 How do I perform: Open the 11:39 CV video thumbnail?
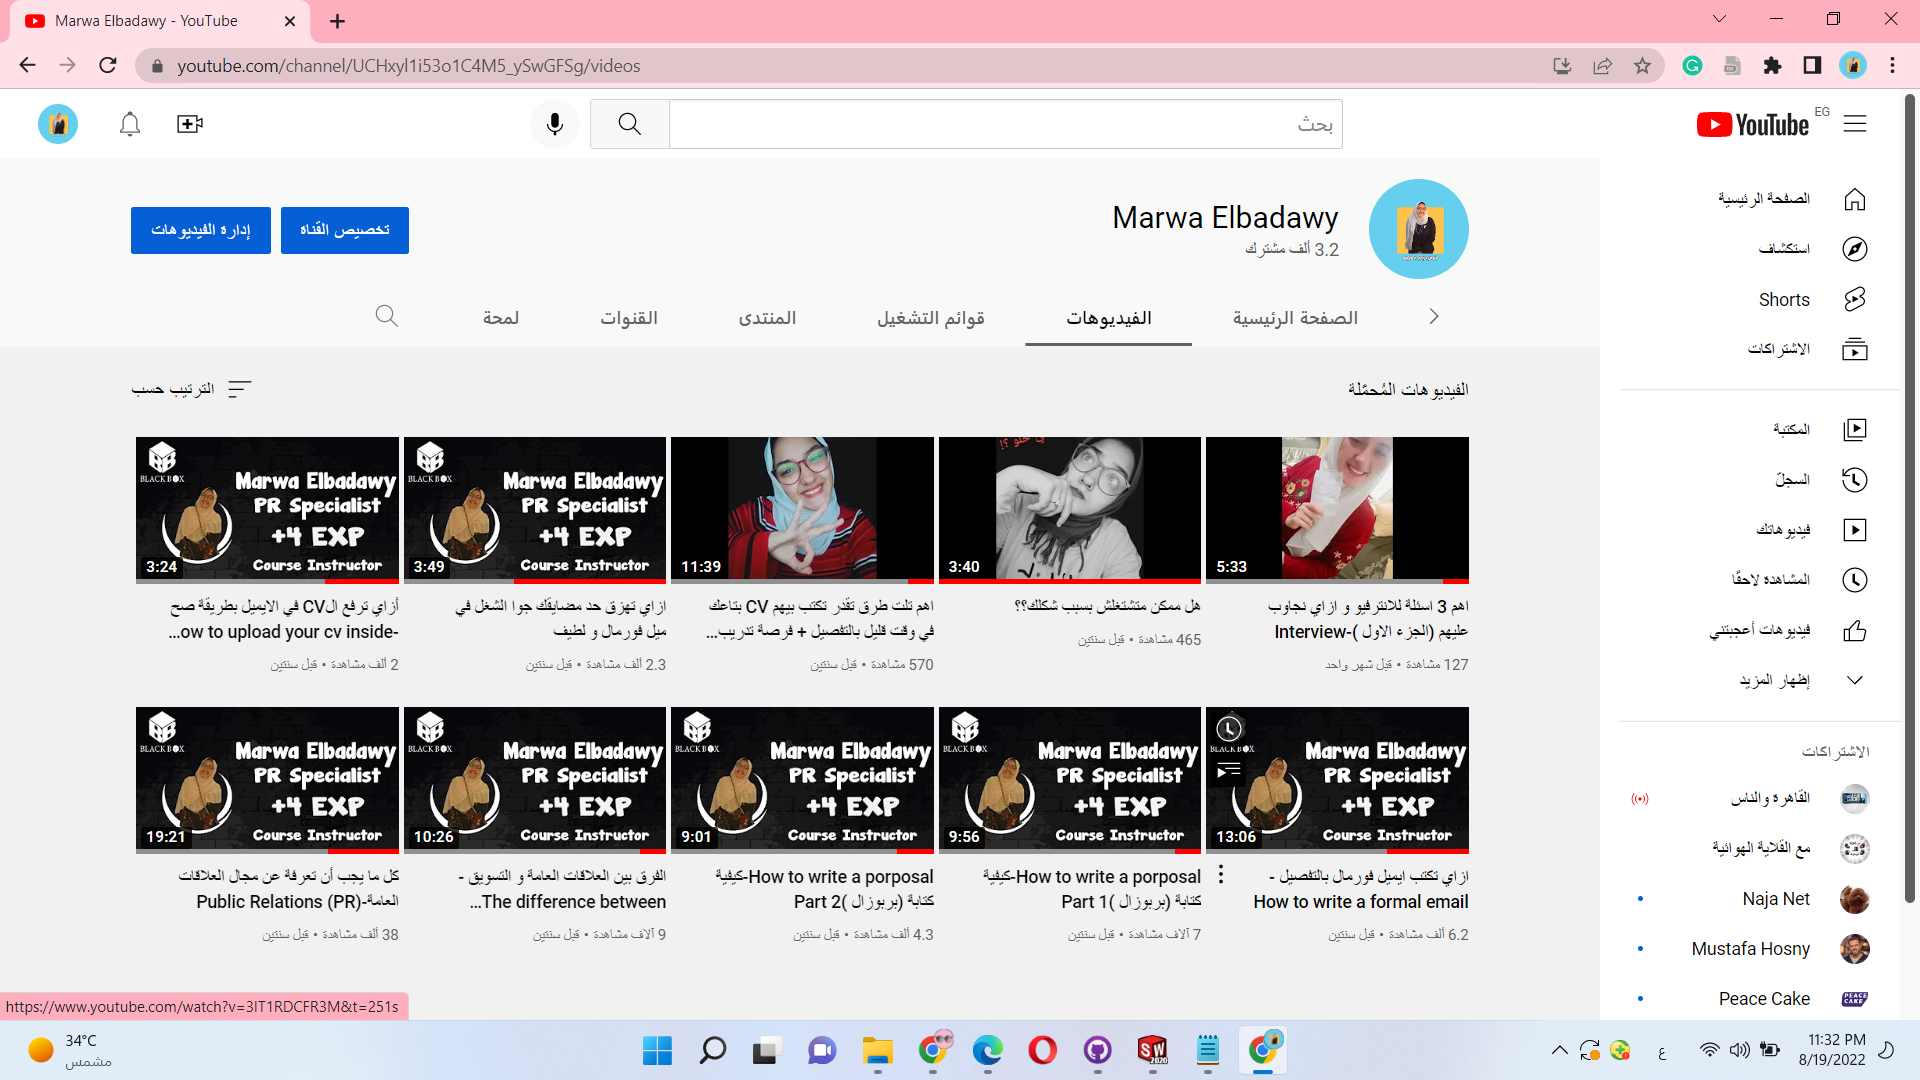[802, 509]
